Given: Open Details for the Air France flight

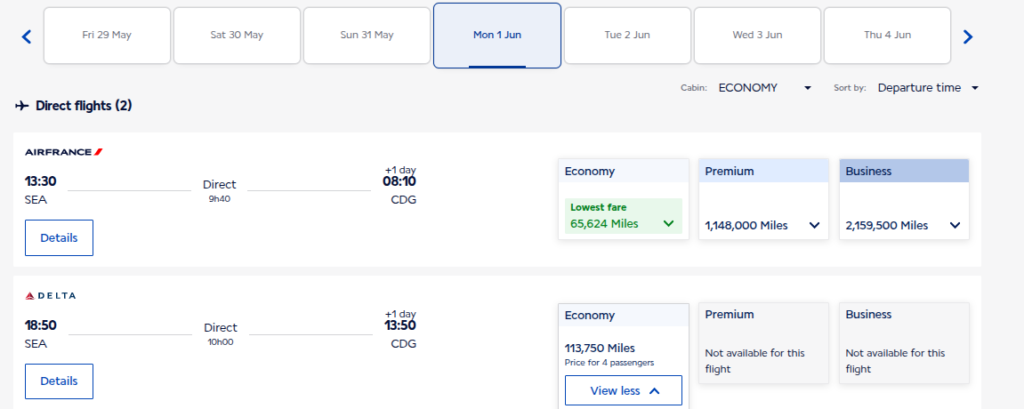Looking at the screenshot, I should pos(59,238).
